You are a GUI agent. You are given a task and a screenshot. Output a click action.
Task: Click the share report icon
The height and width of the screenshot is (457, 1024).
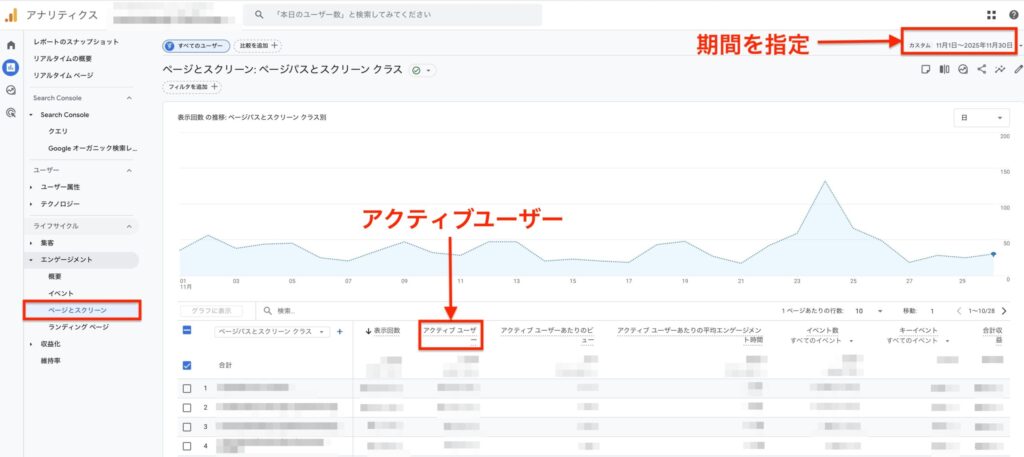click(x=981, y=69)
